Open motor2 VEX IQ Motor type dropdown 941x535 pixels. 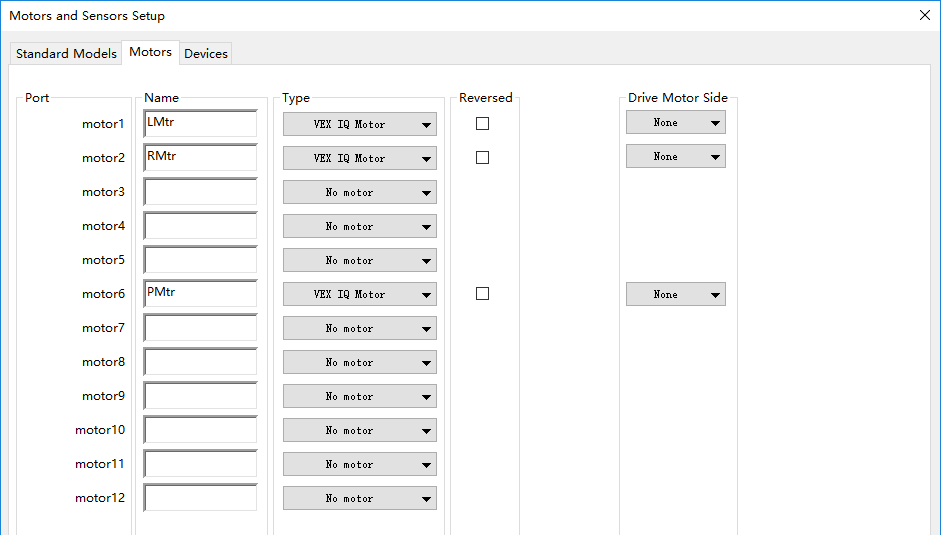tap(360, 158)
